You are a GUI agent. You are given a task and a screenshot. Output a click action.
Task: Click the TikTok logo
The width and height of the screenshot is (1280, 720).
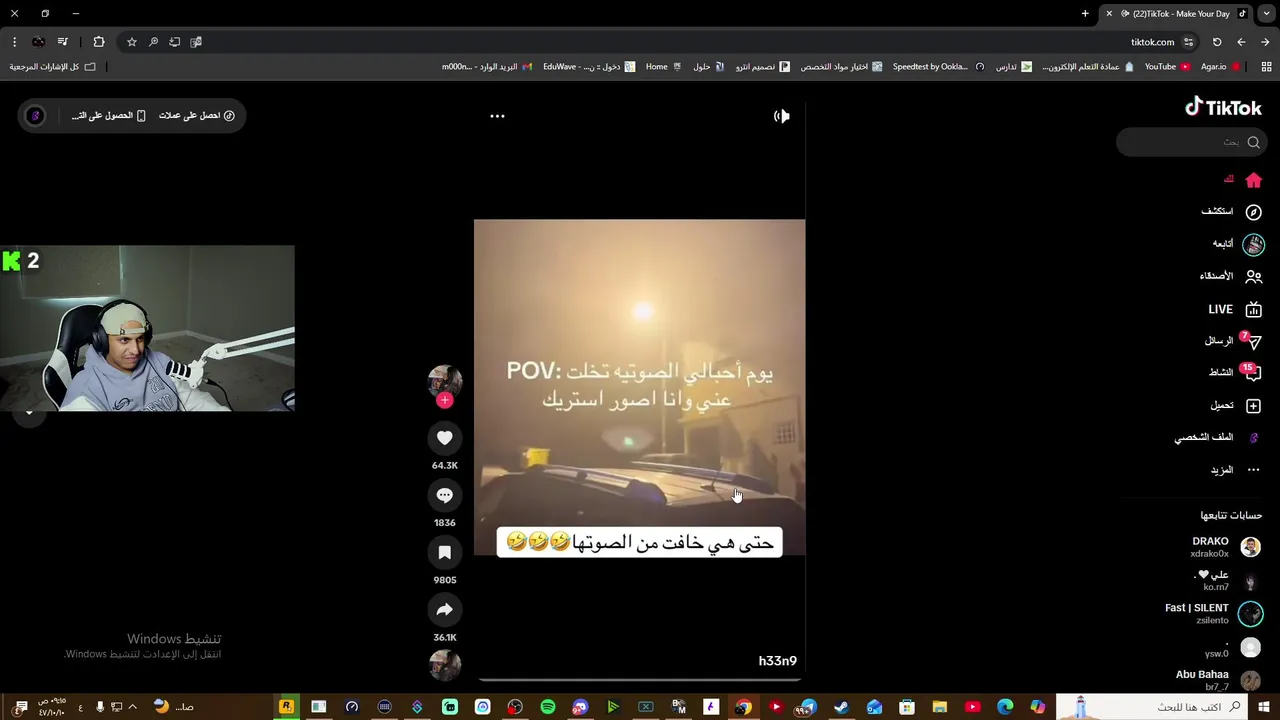point(1223,107)
